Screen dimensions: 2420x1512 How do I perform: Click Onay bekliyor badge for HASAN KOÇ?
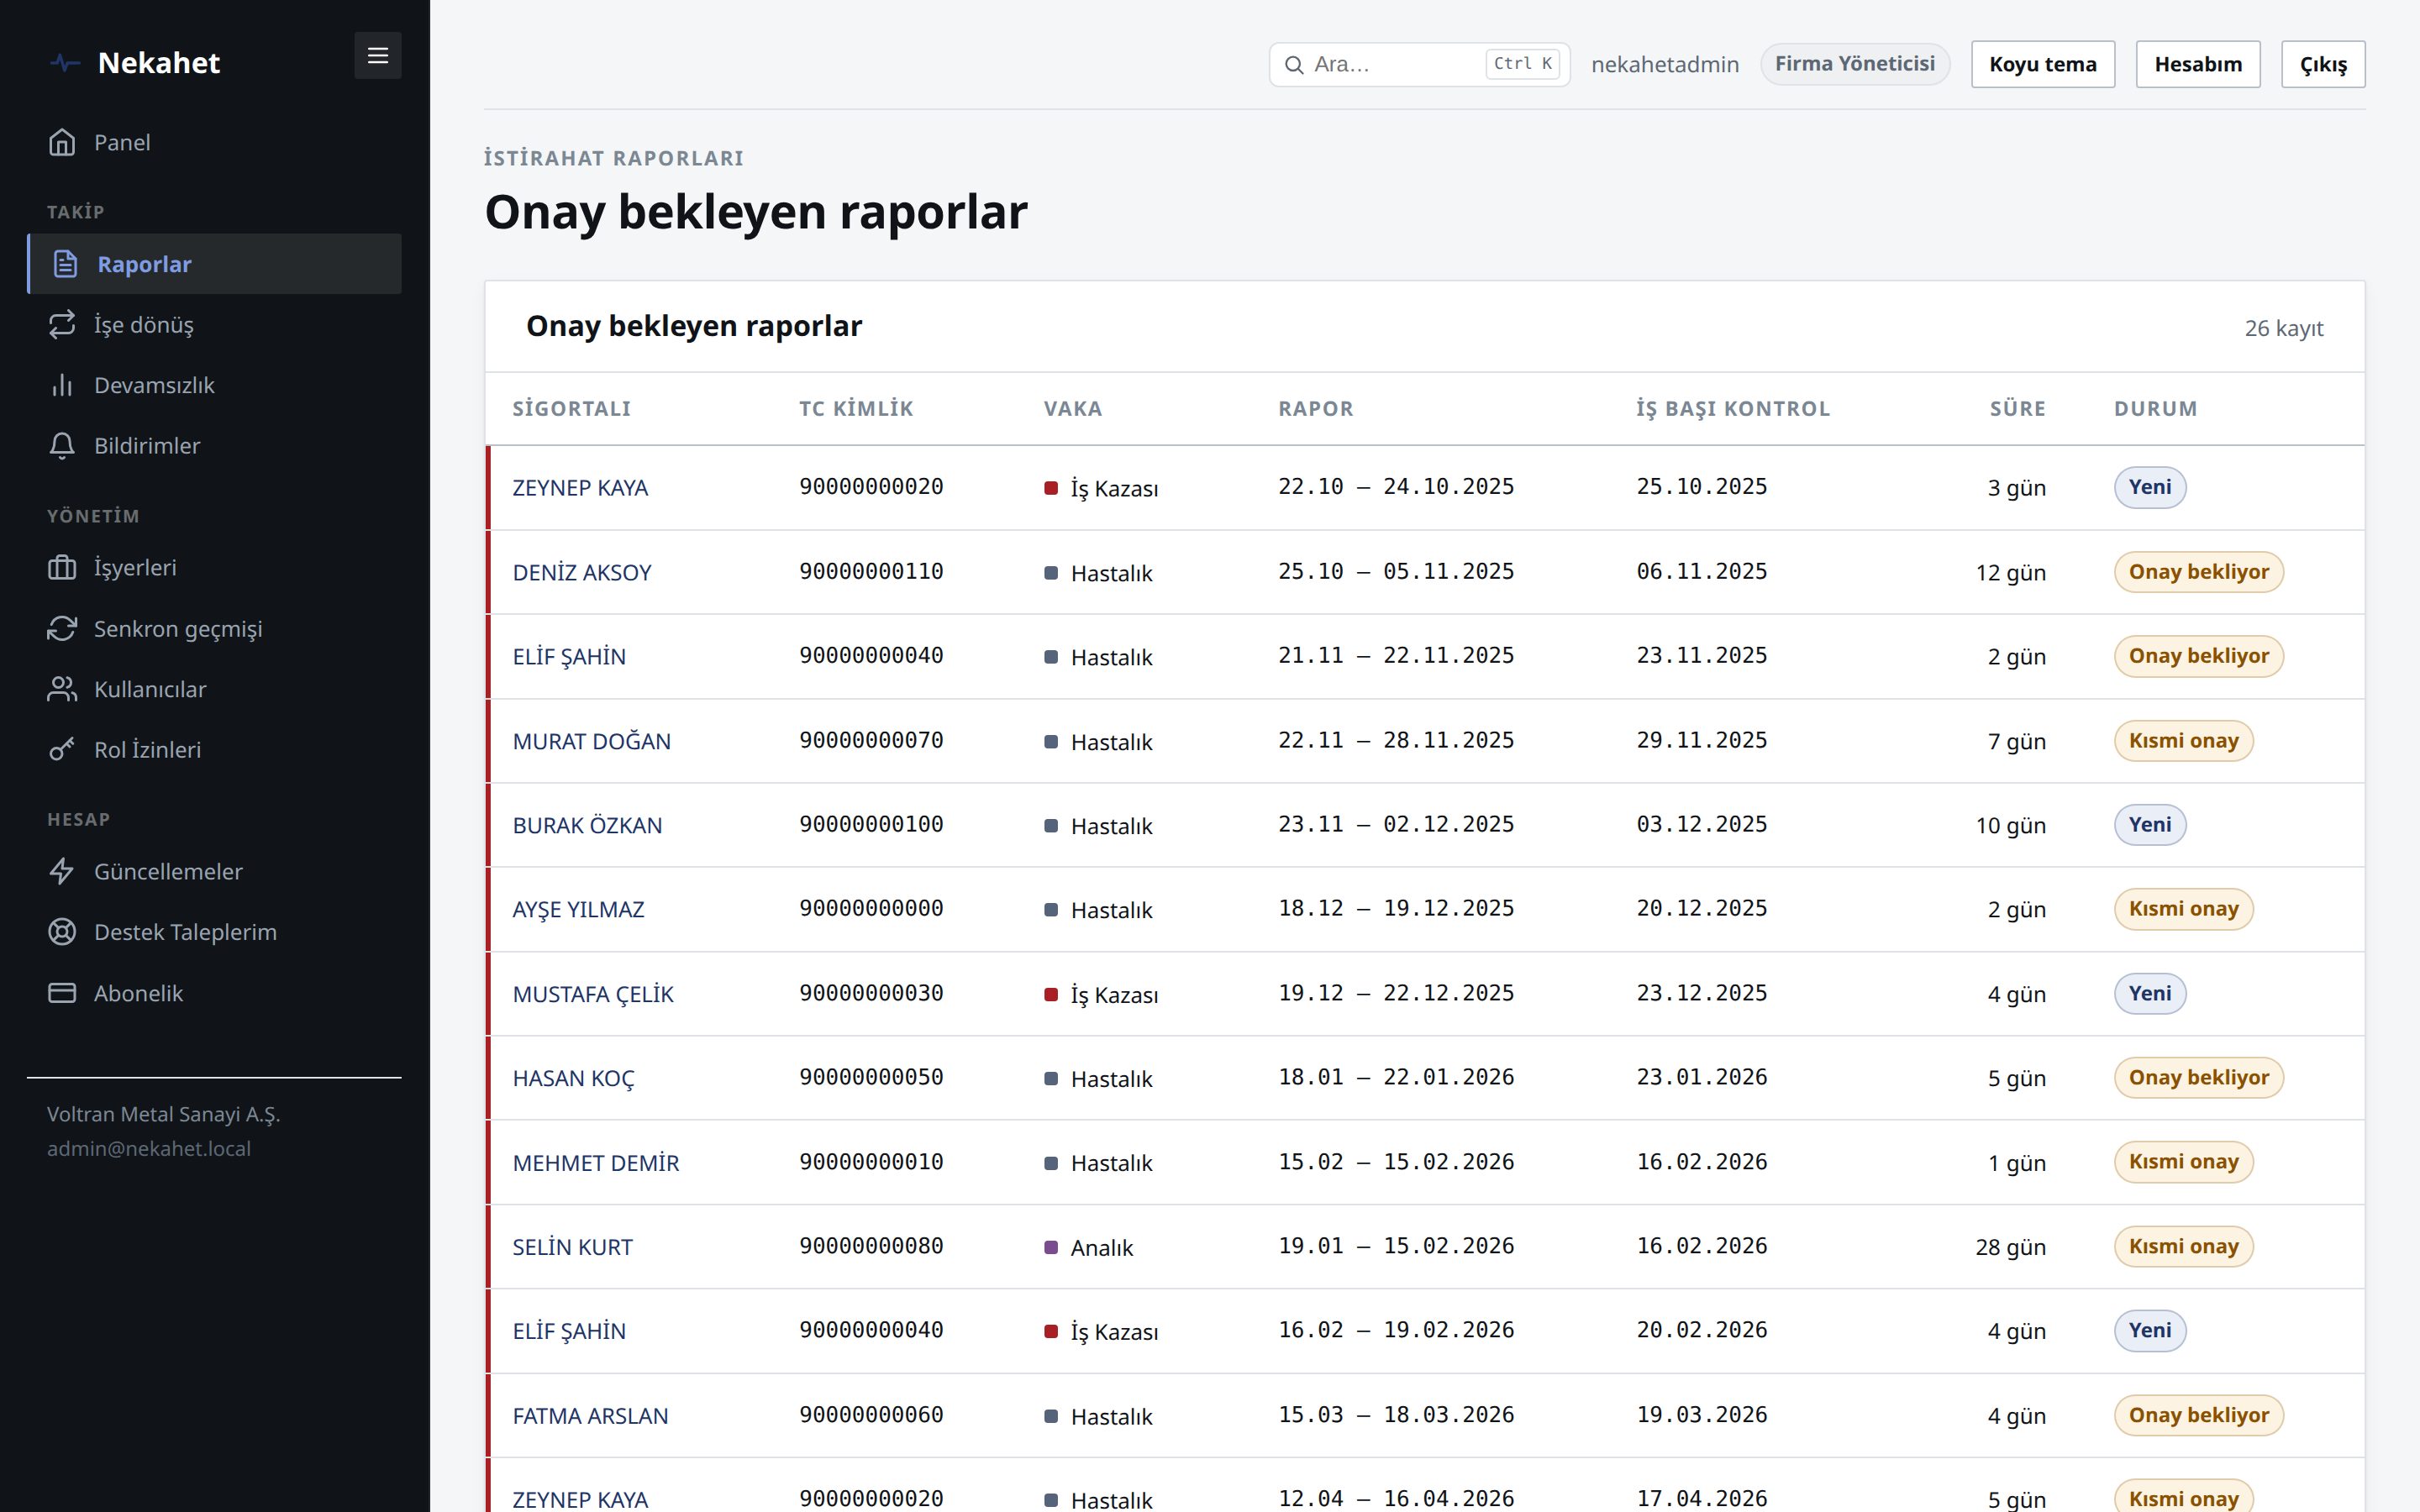tap(2198, 1078)
